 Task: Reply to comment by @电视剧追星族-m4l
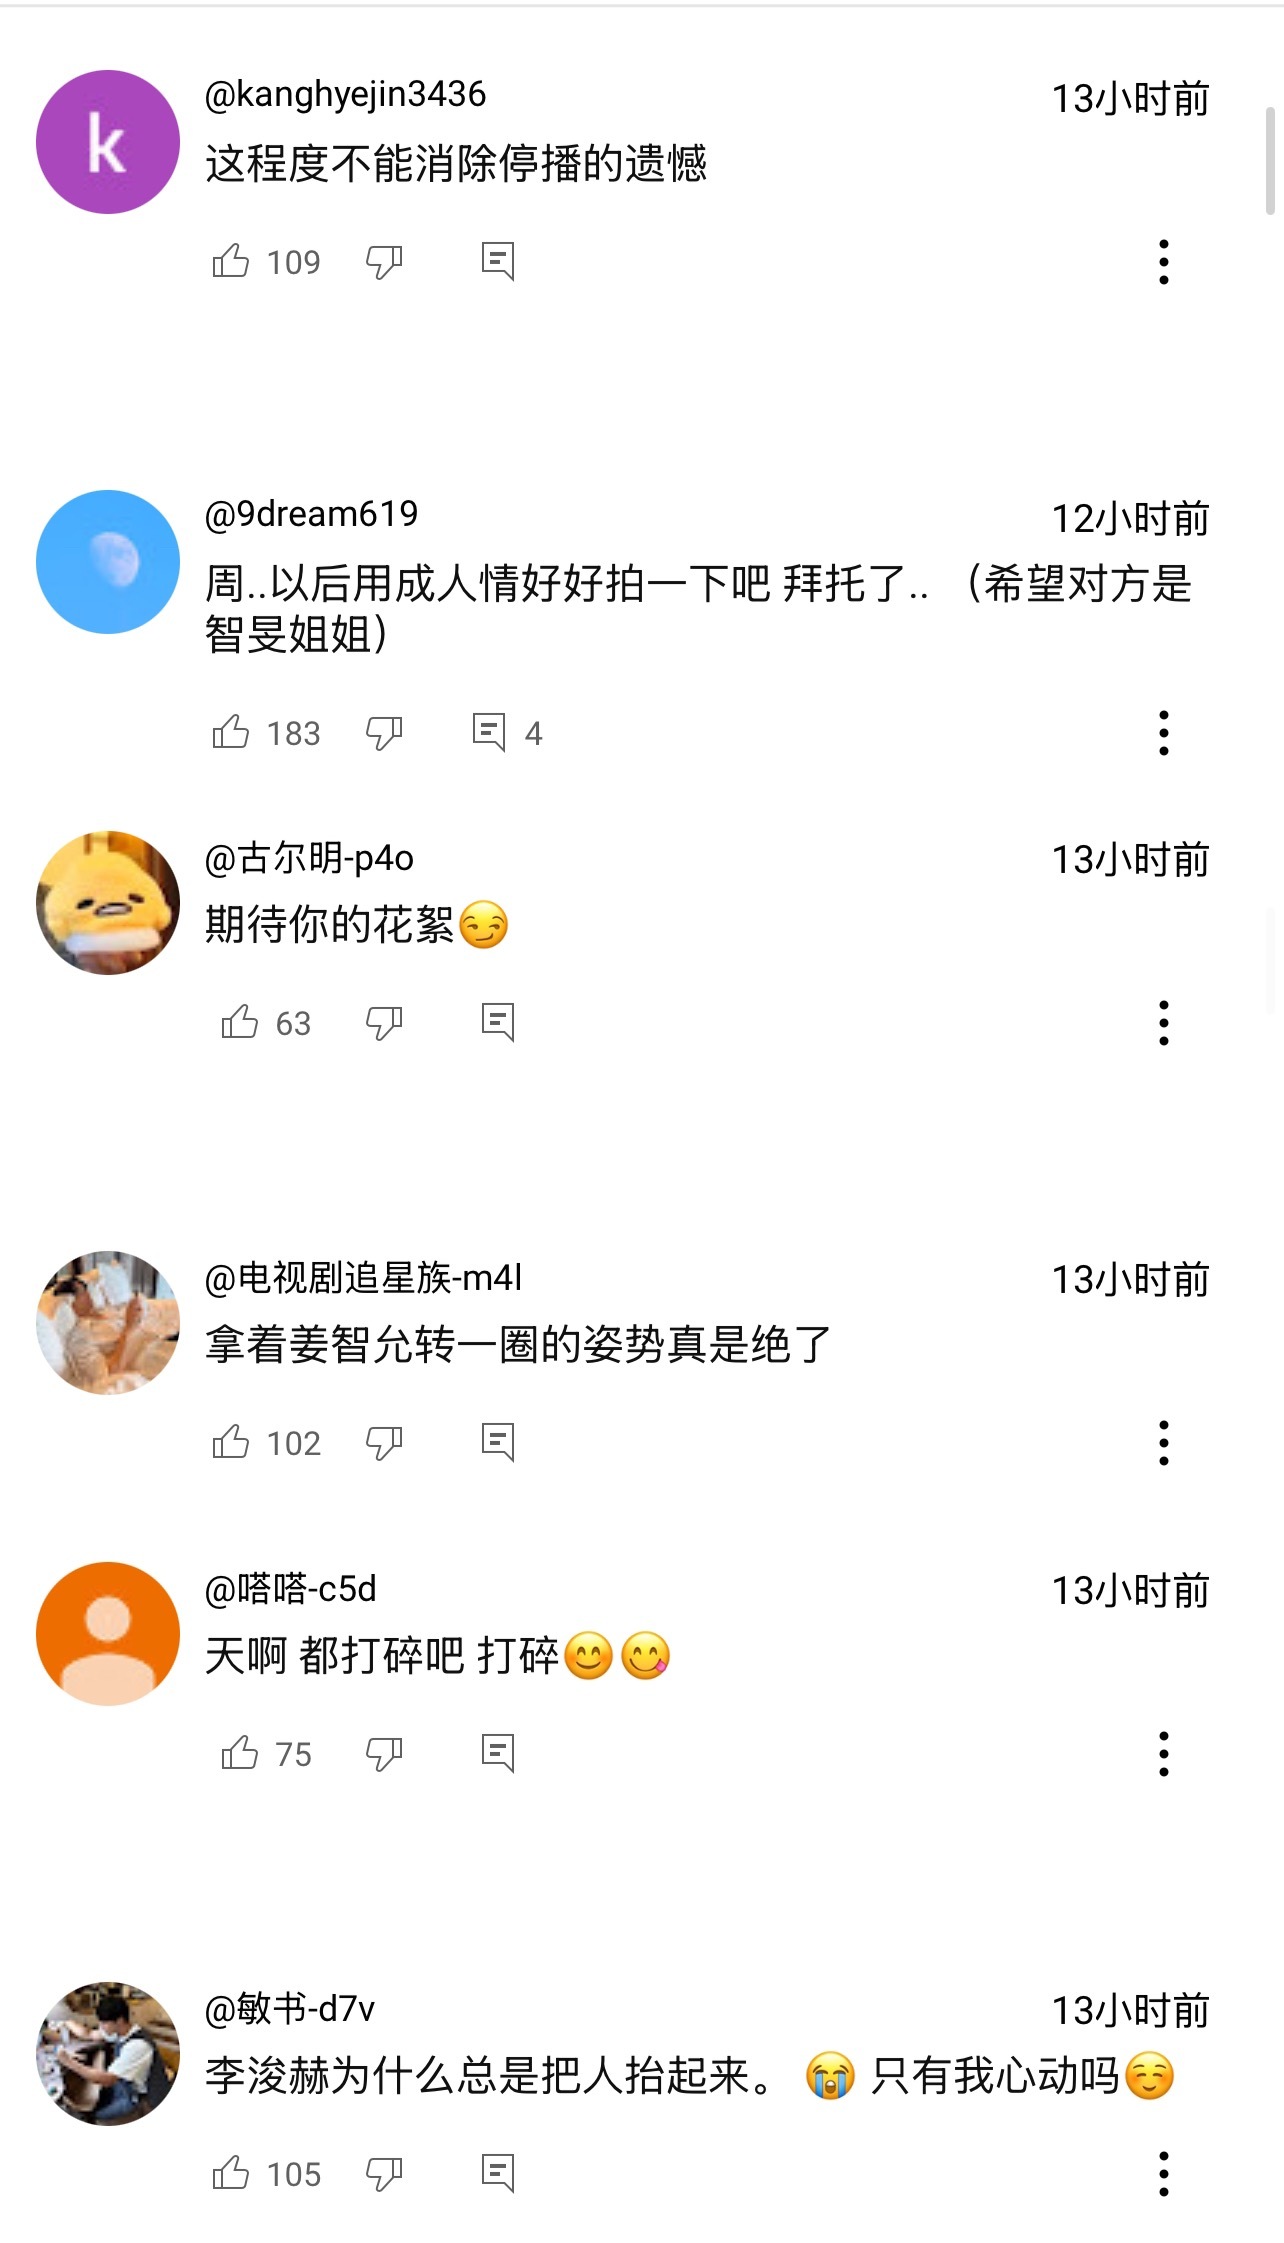click(497, 1443)
